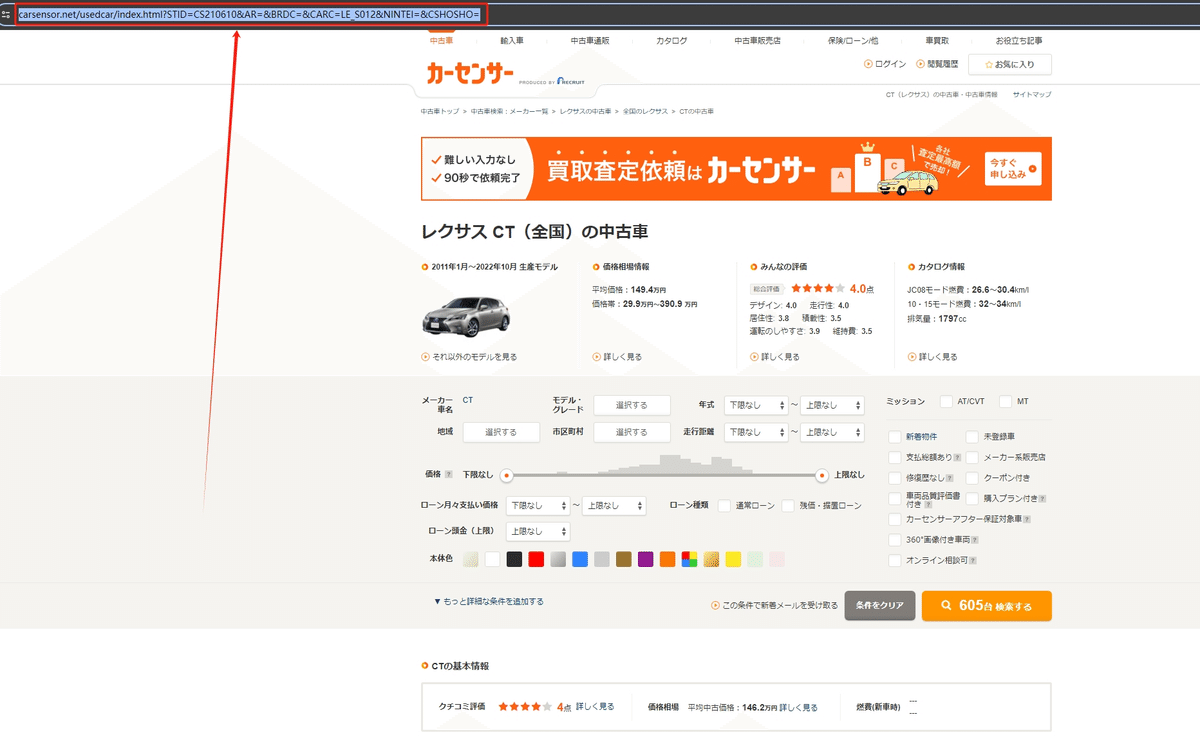Check the クーポン付き option
The image size is (1200, 738).
coord(973,478)
